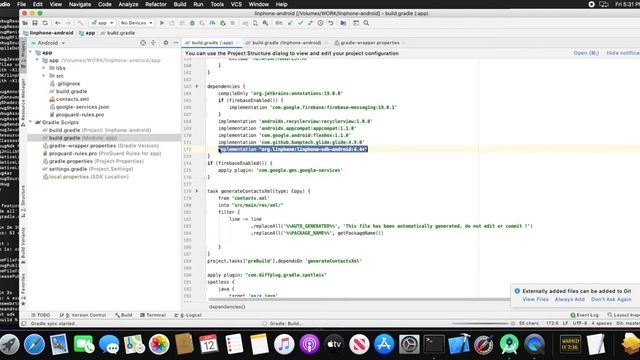Click the 'Open (⌘;)' link
This screenshot has width=640, height=360.
click(x=586, y=53)
